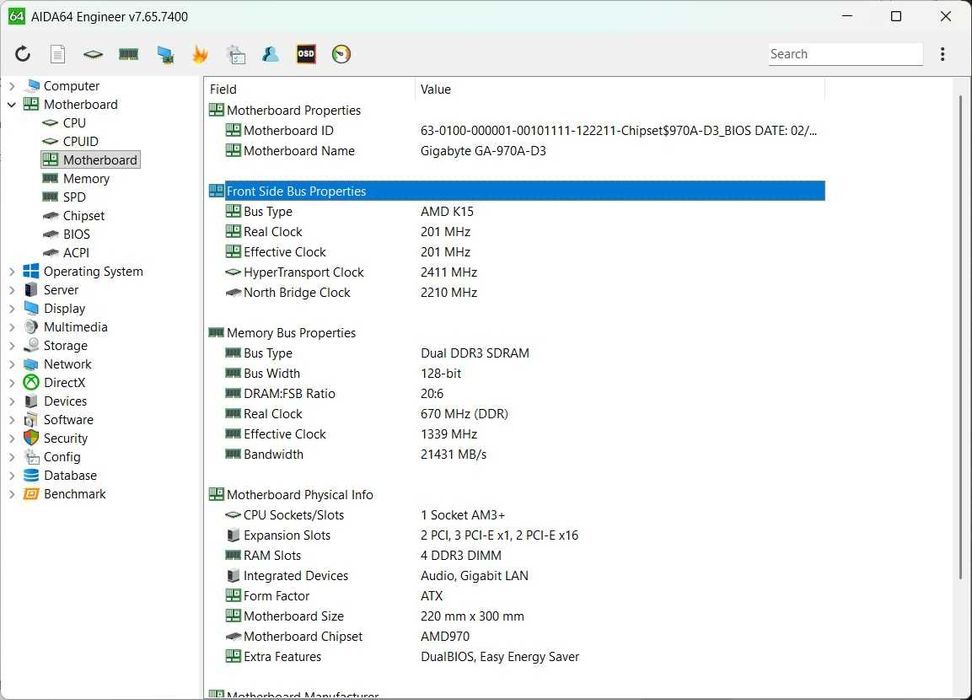Select the Extra Features row
This screenshot has width=972, height=700.
(516, 657)
